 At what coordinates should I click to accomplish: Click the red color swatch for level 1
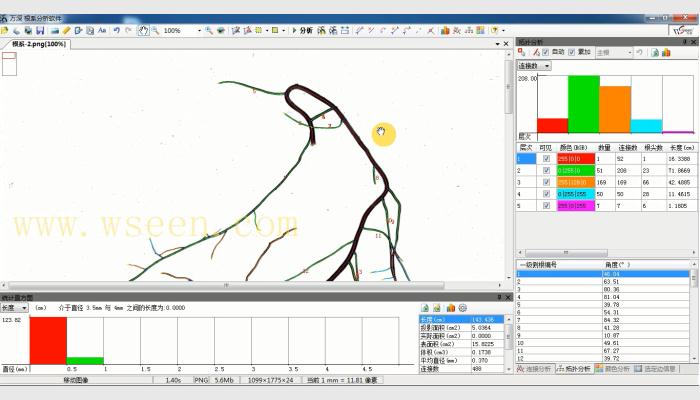[573, 159]
